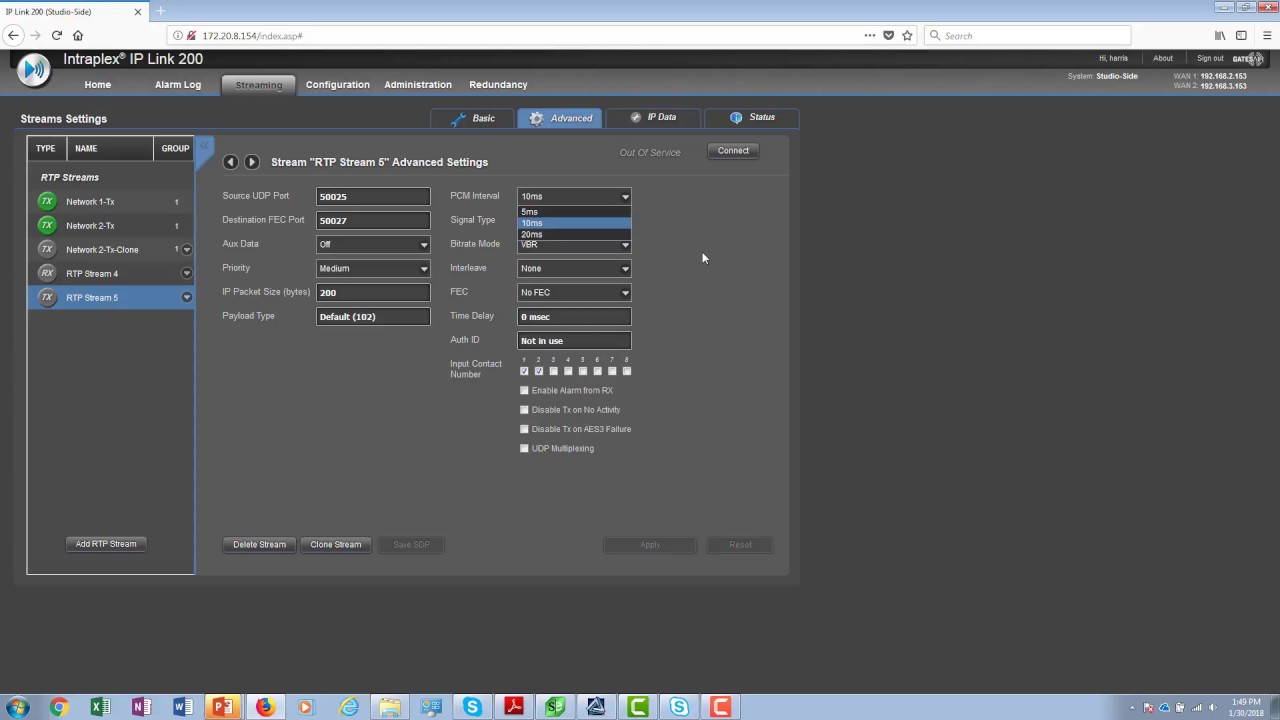Click the Clone Stream button
Screen dimensions: 1280x720
336,545
